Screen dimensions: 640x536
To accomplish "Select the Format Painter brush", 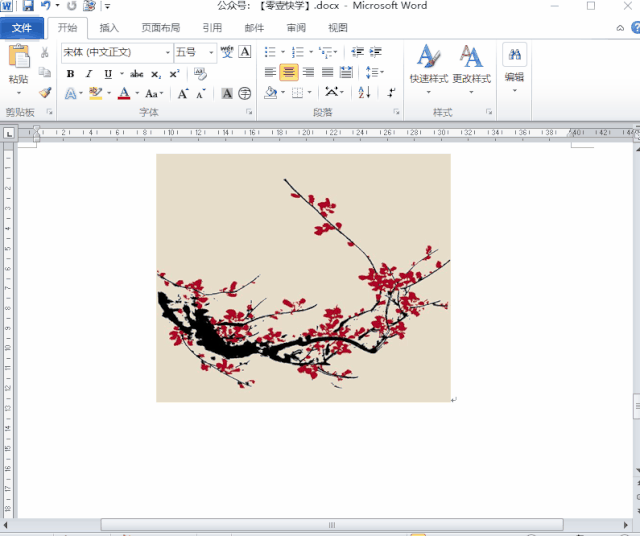I will click(45, 93).
